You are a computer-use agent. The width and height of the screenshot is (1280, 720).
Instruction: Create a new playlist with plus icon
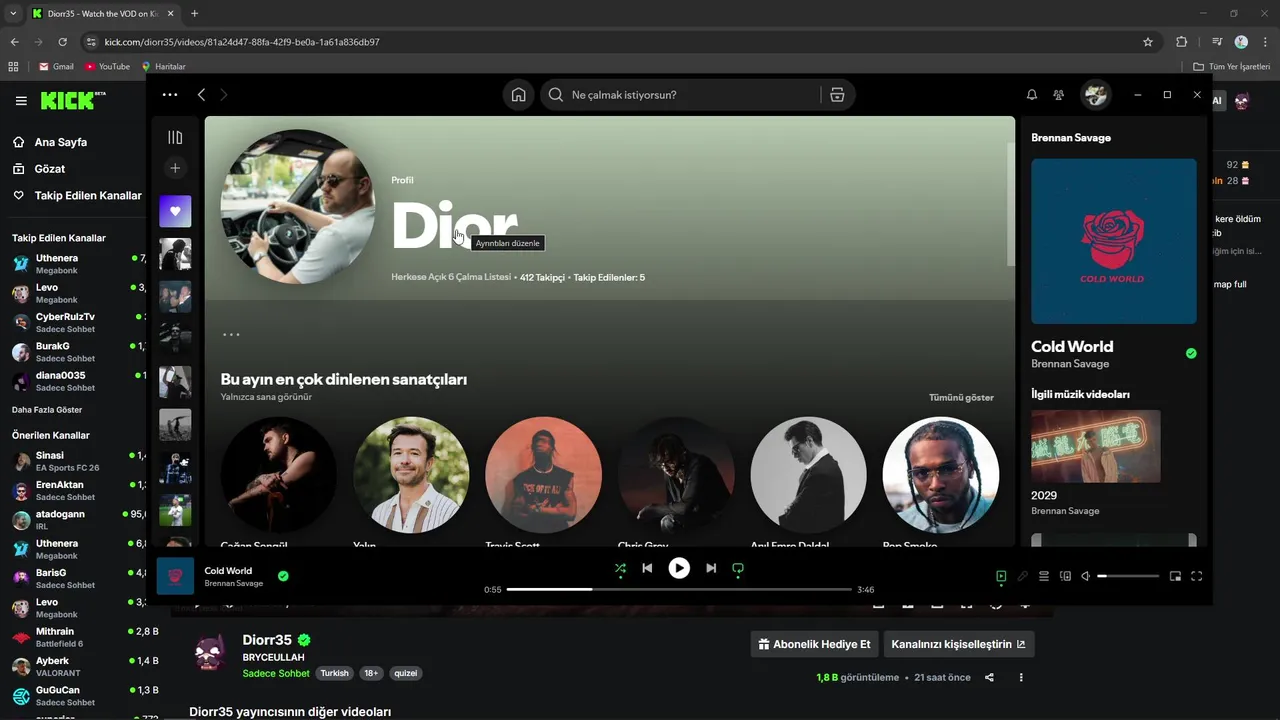175,168
